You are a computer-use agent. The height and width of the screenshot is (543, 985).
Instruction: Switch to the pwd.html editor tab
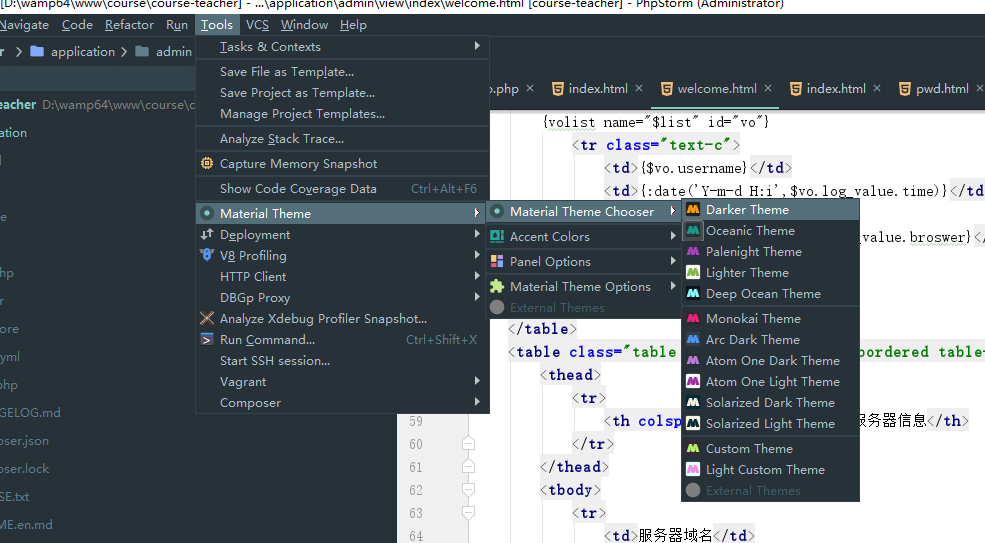tap(942, 89)
